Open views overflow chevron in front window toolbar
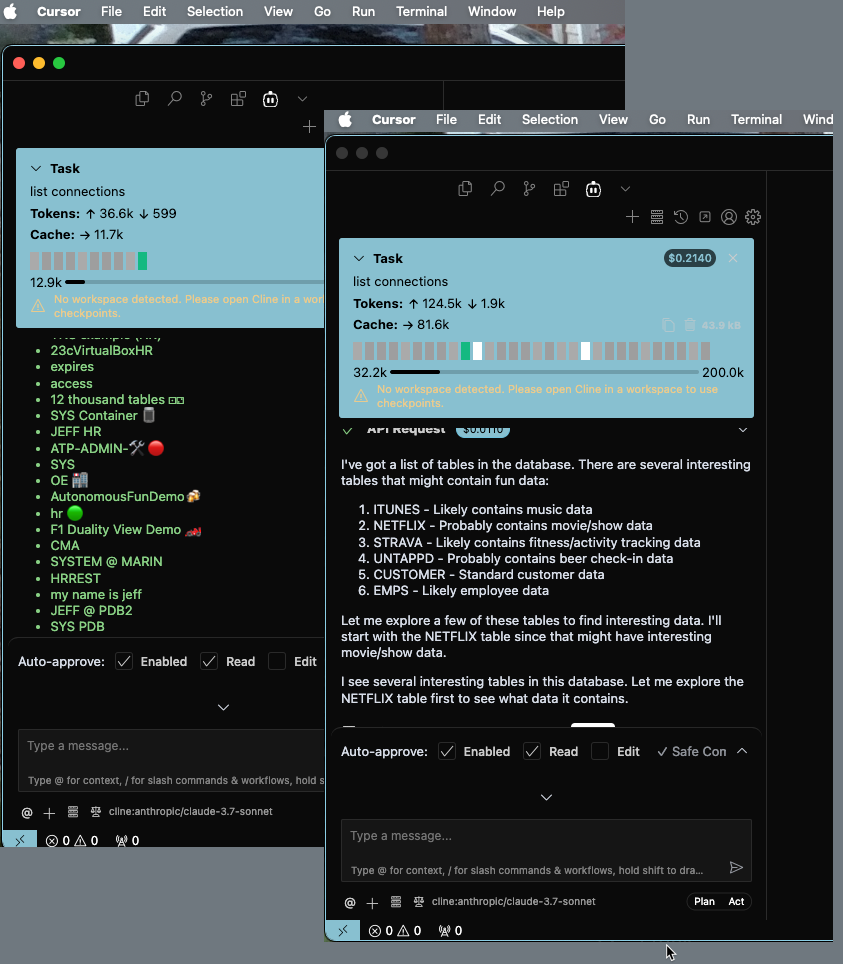Viewport: 843px width, 964px height. pyautogui.click(x=625, y=189)
